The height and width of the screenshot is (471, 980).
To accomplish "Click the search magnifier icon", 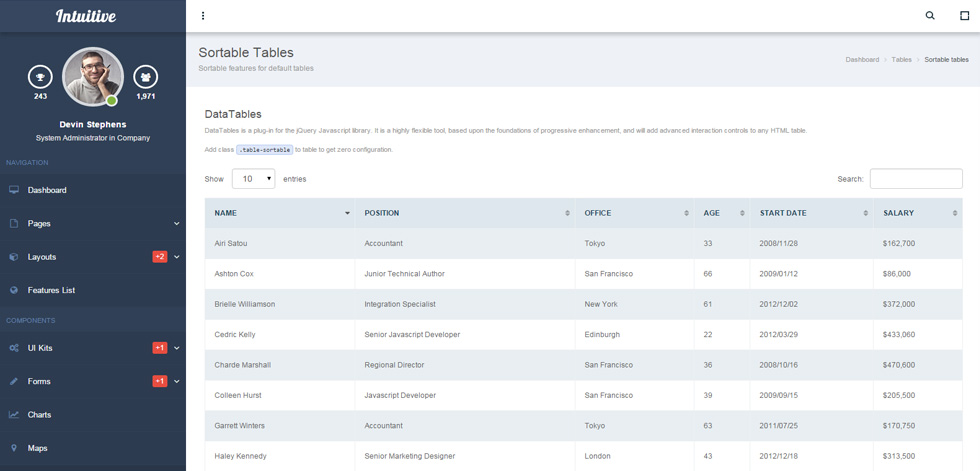I will pyautogui.click(x=930, y=16).
